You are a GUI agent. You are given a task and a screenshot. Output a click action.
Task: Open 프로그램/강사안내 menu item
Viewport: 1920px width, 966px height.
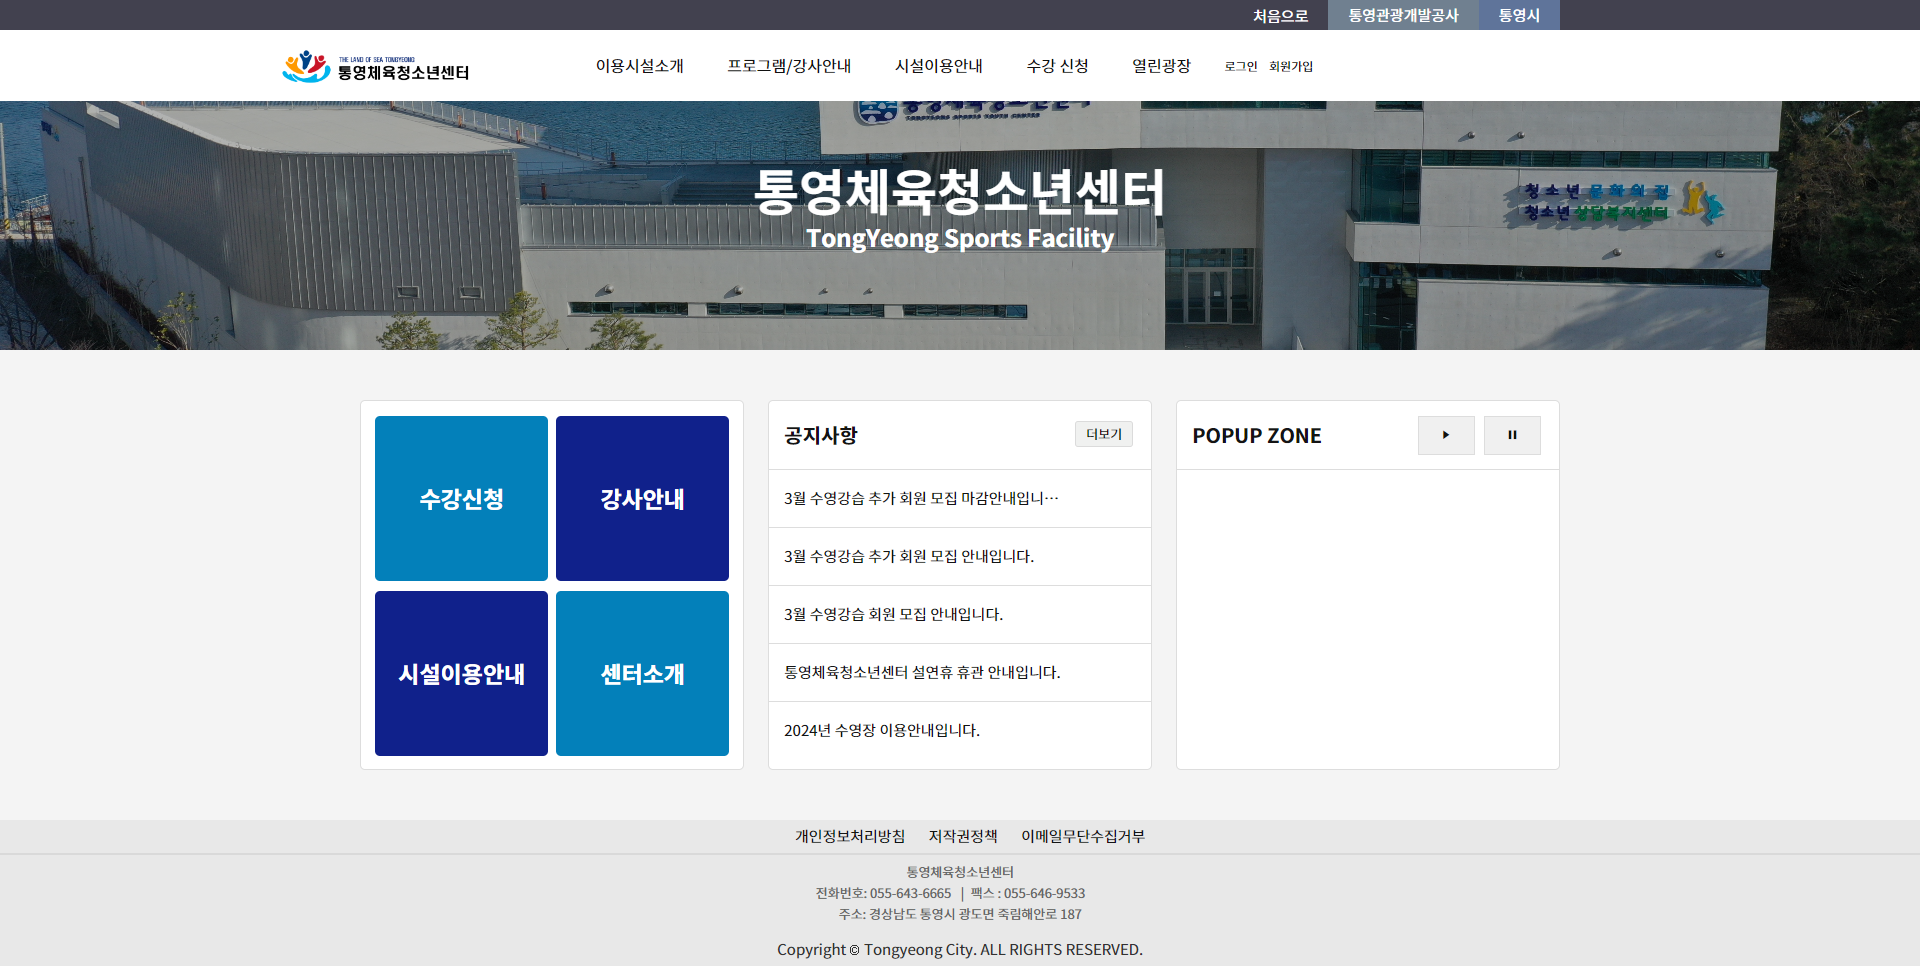(788, 66)
